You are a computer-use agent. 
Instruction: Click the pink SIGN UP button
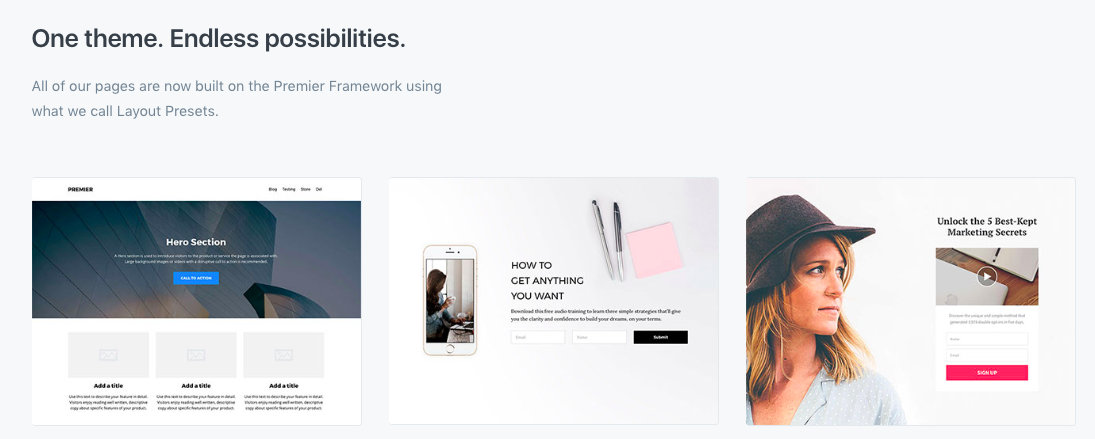[x=987, y=373]
